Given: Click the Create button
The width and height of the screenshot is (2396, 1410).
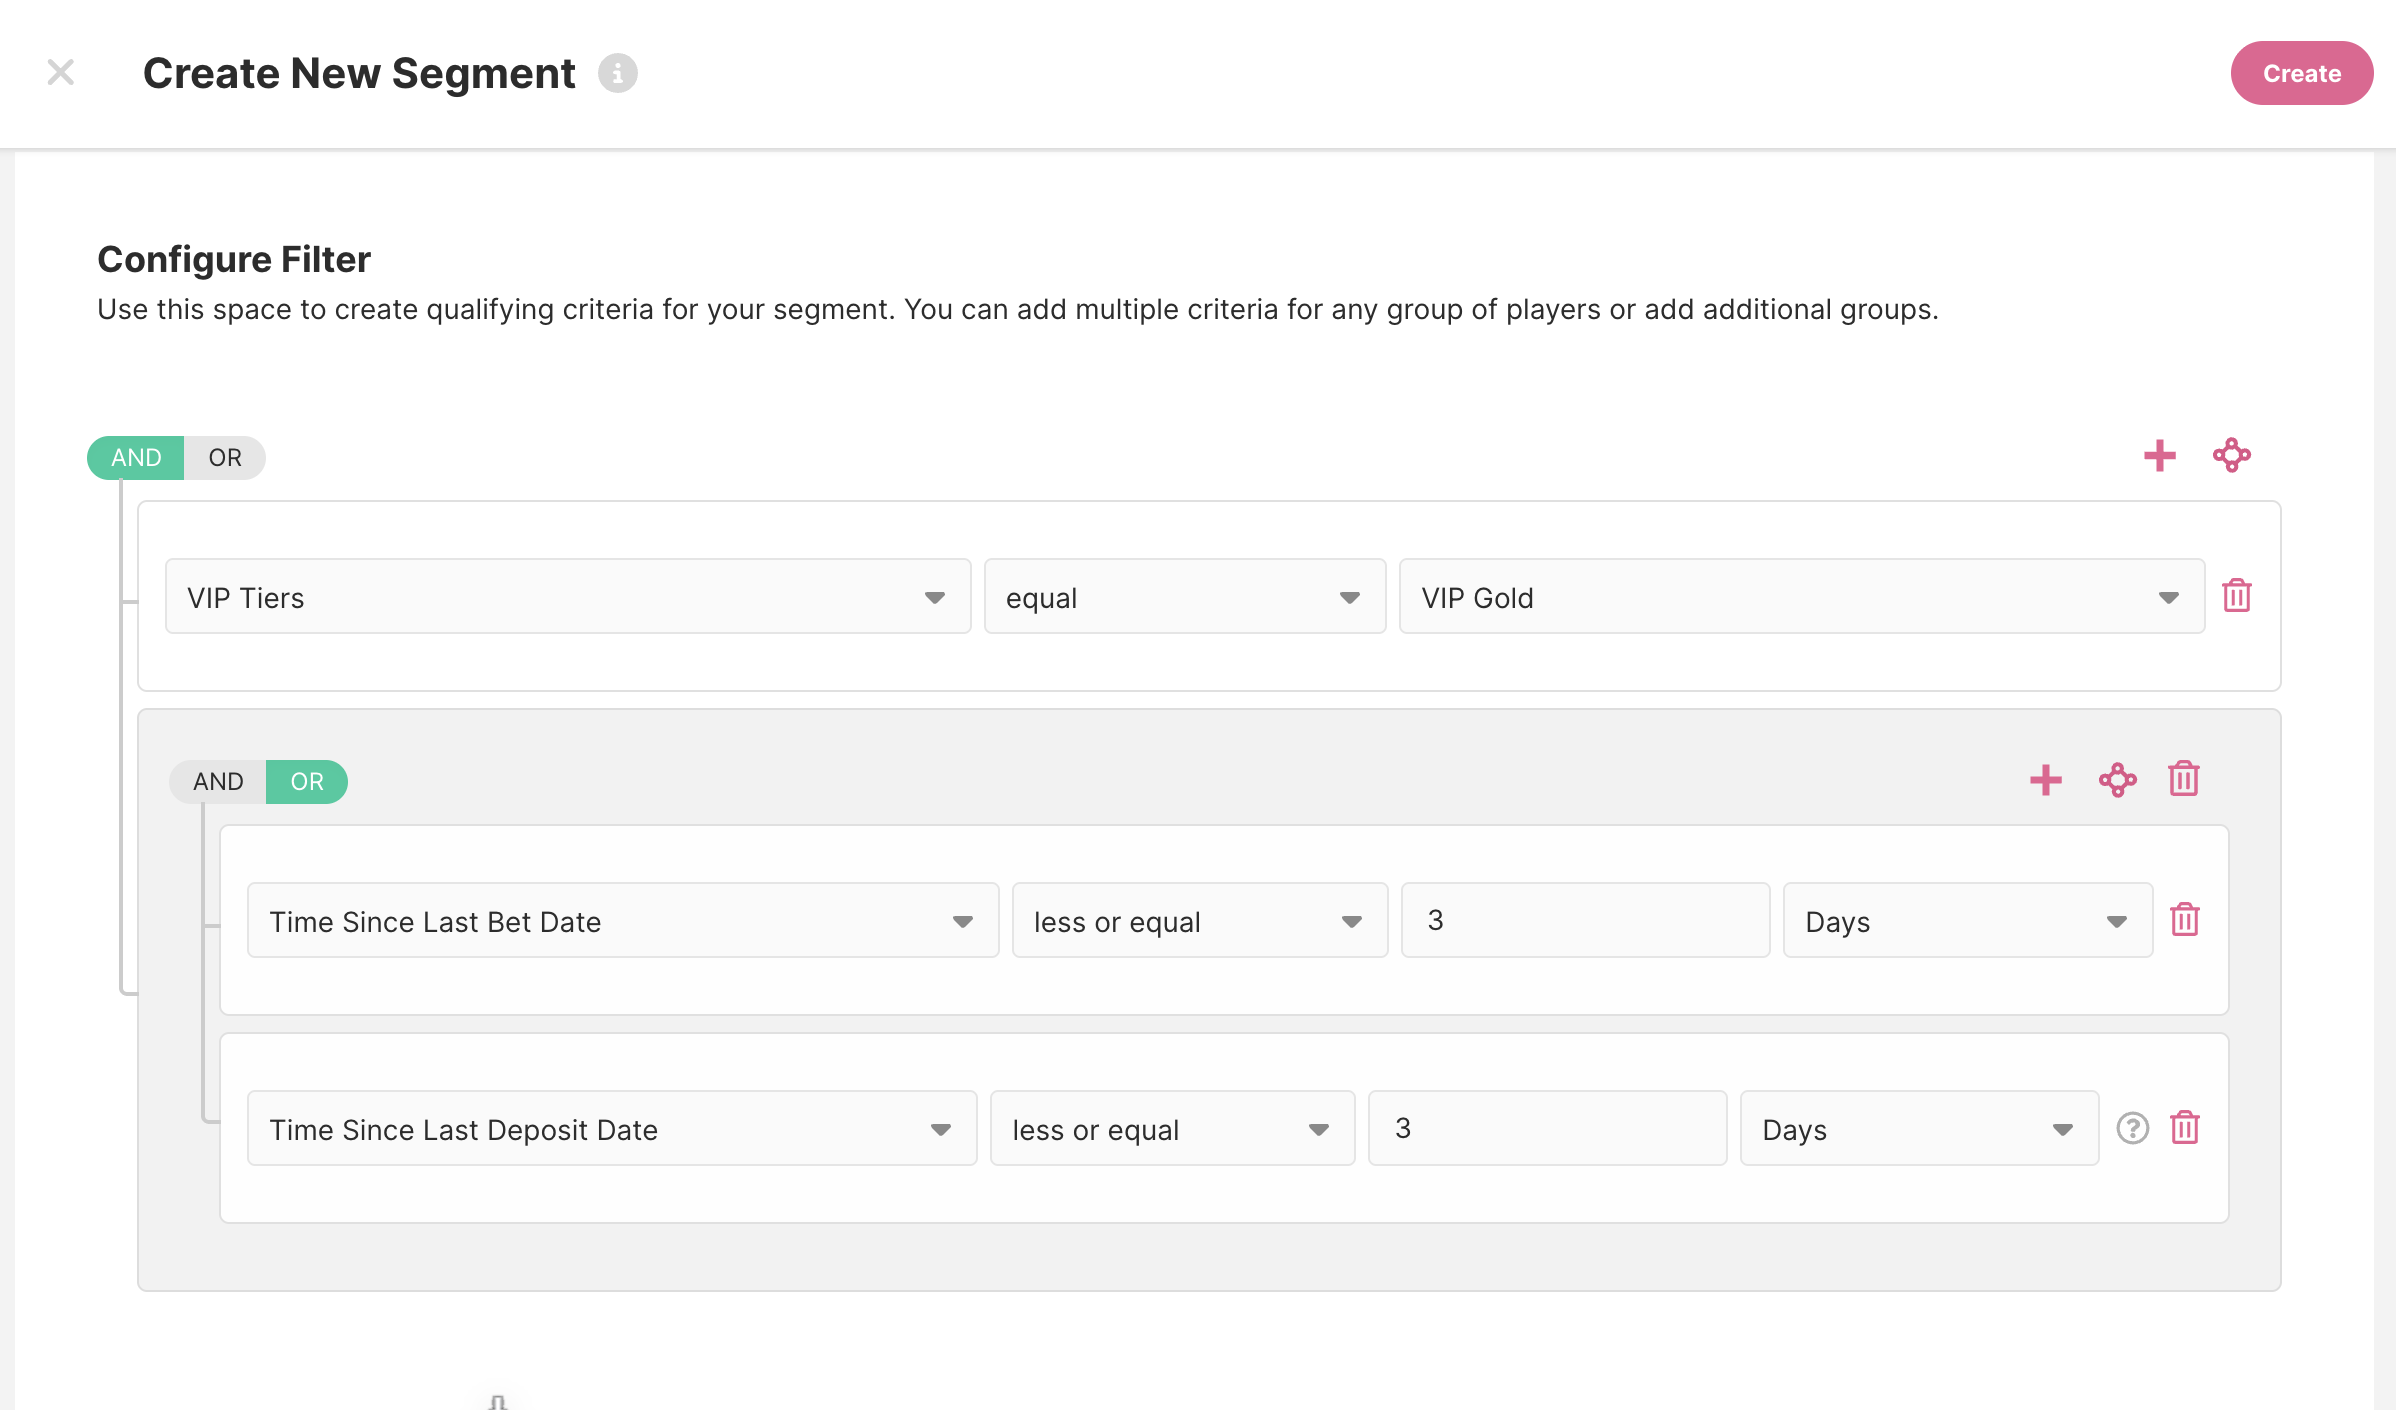Looking at the screenshot, I should tap(2301, 74).
